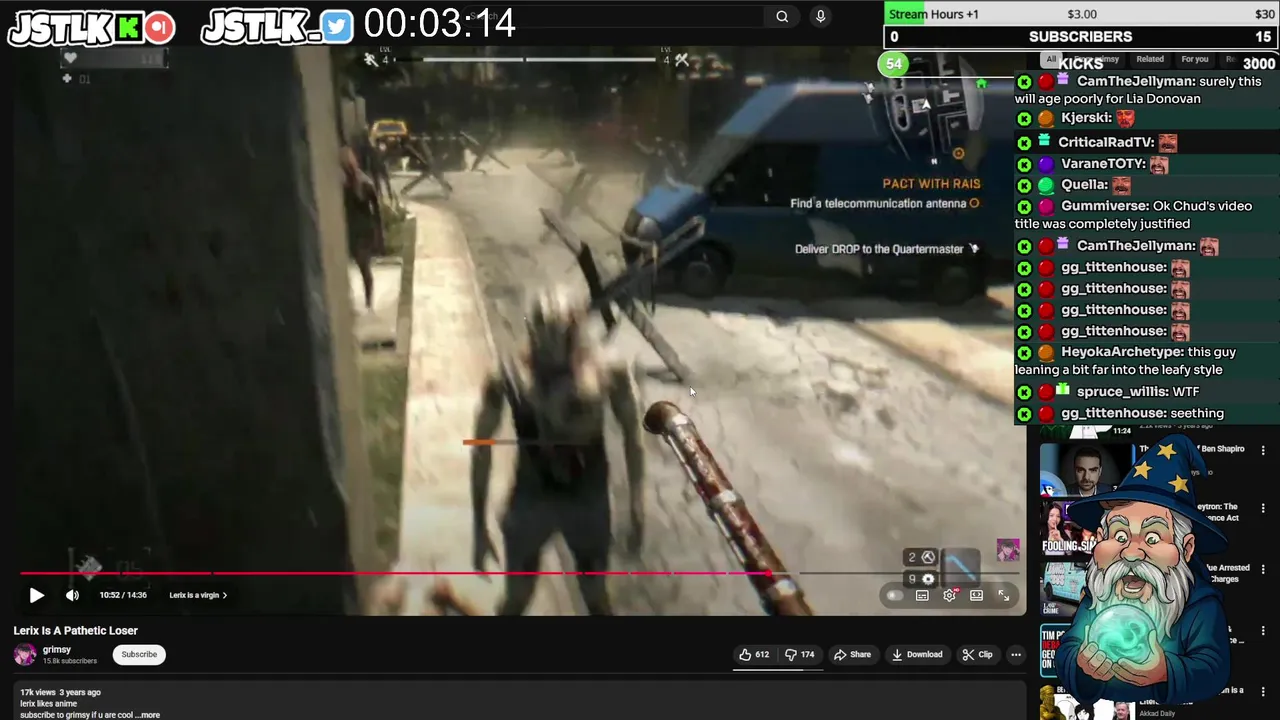
Task: Open the three-dot more actions menu beside Clip
Action: 1016,655
